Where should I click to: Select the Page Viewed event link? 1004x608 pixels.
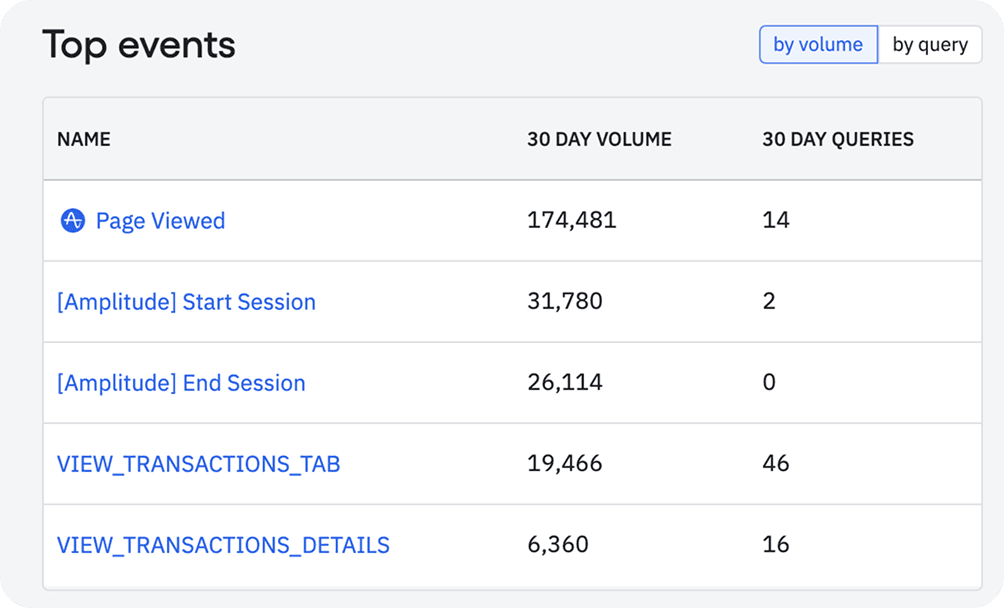click(160, 221)
